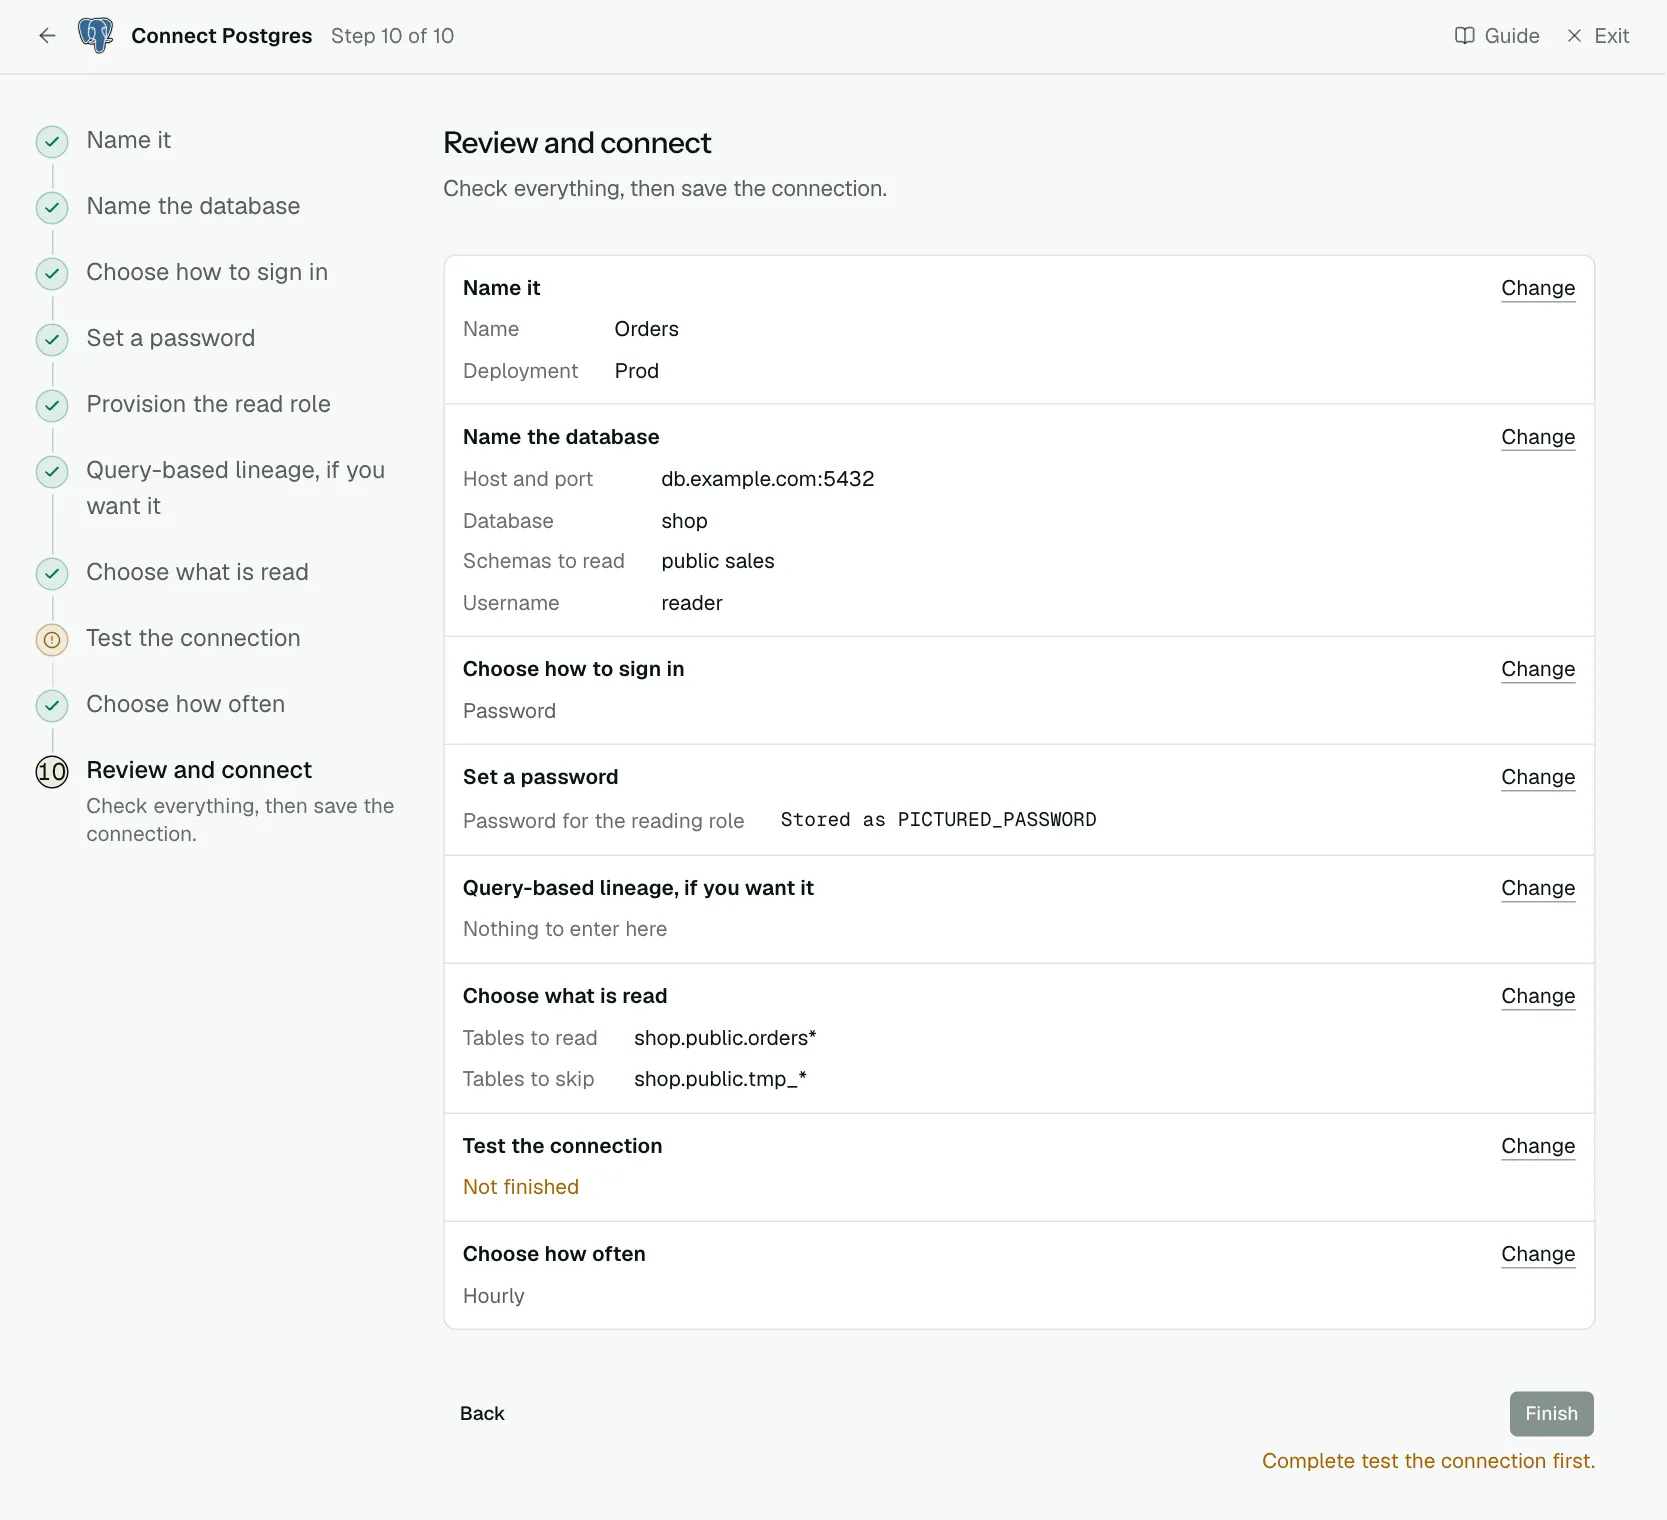Click 'public sales' schemas value
Viewport: 1667px width, 1520px height.
pyautogui.click(x=717, y=561)
